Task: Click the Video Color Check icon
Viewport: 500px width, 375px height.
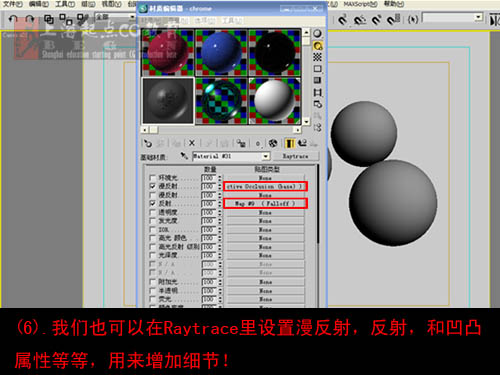Action: (317, 80)
